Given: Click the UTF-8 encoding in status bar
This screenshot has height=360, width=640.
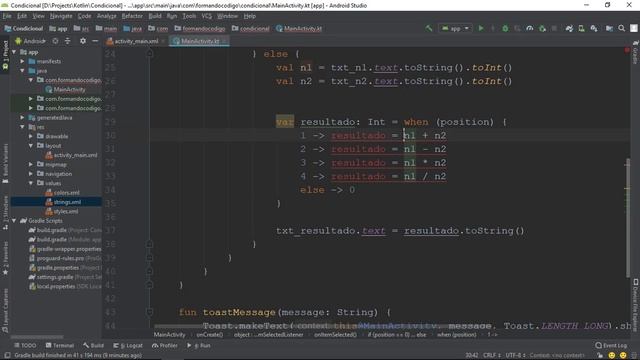Looking at the screenshot, I should (514, 356).
